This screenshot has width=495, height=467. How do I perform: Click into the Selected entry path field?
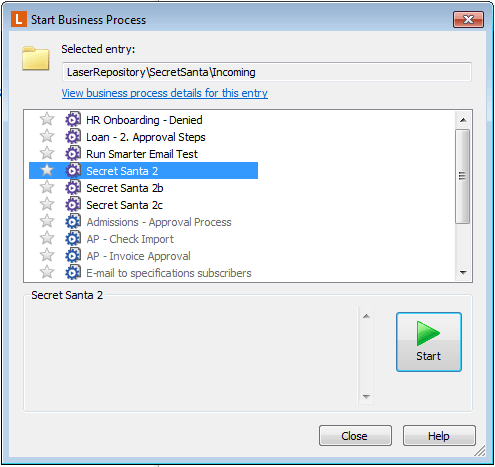[267, 72]
